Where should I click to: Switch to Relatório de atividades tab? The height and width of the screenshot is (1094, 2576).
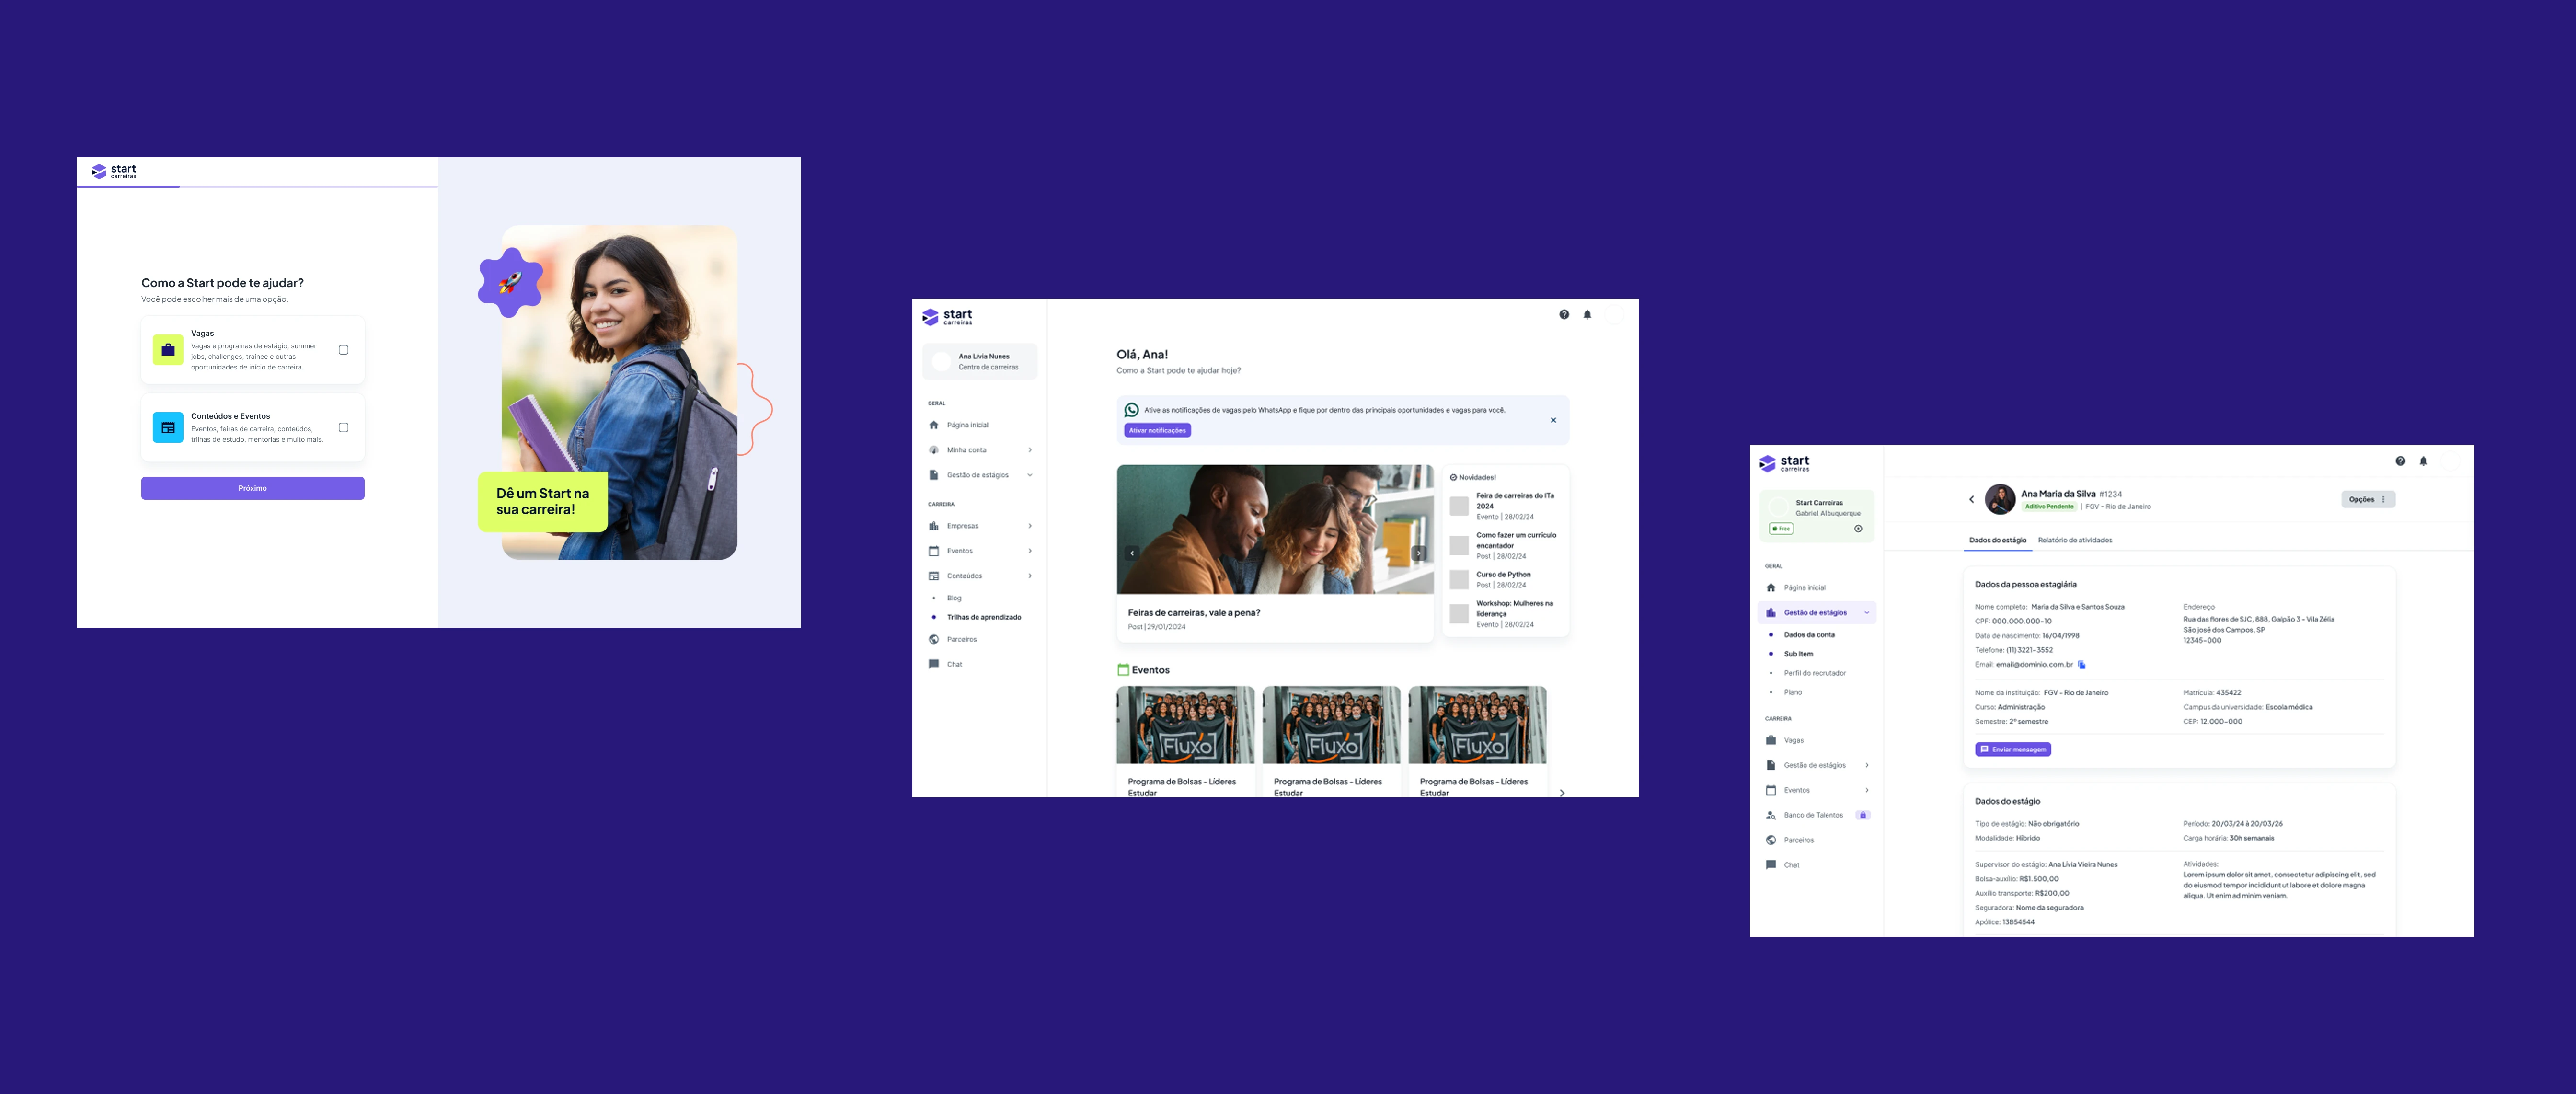point(2075,540)
